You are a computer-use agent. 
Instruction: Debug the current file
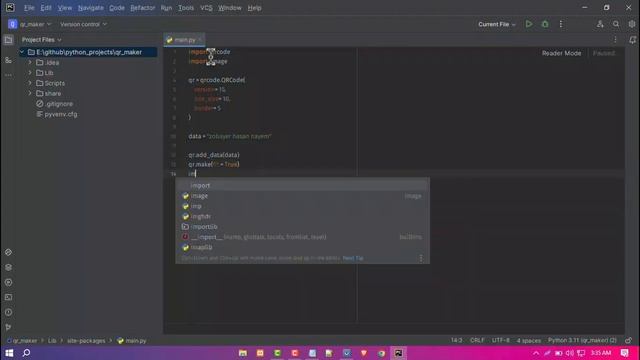(x=545, y=24)
